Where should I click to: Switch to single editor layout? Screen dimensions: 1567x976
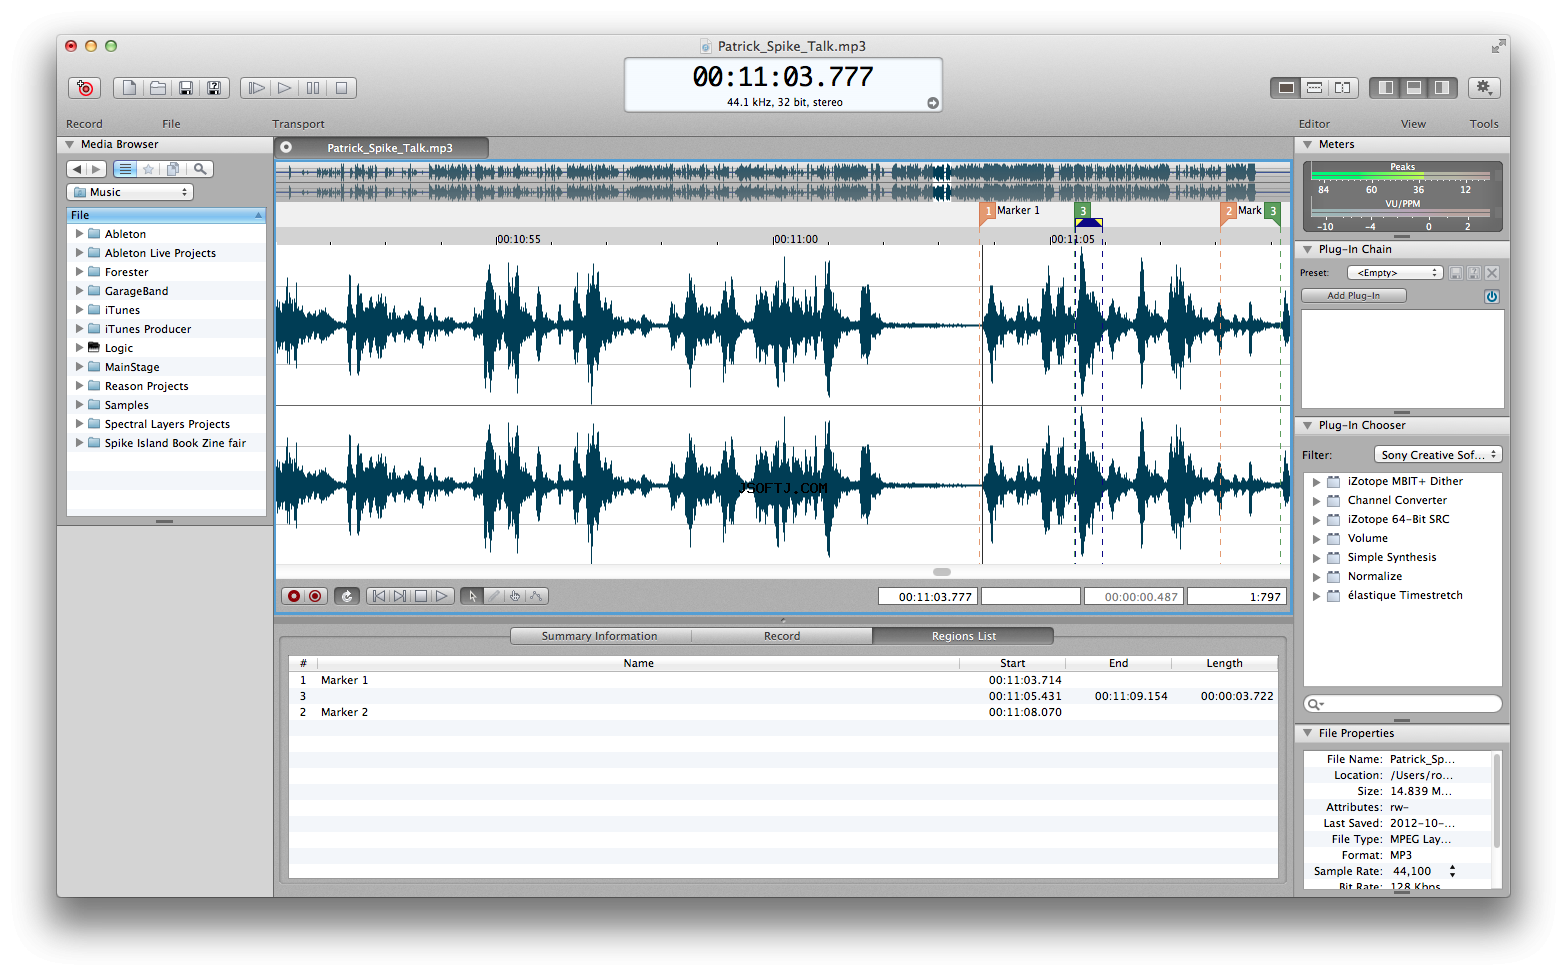click(1286, 88)
